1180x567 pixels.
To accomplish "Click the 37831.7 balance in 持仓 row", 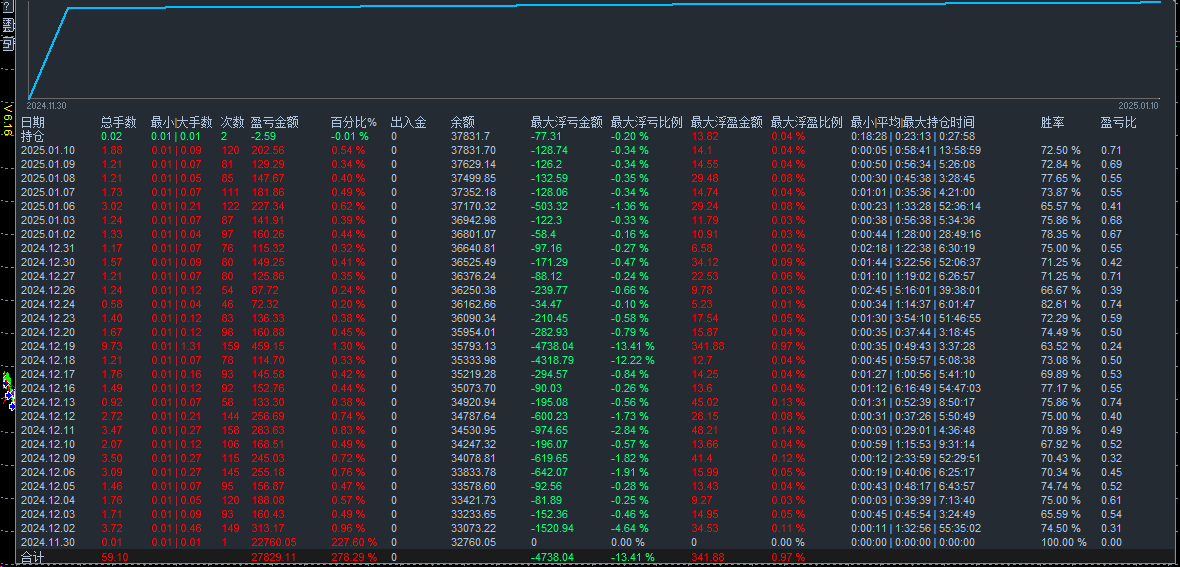I will point(470,136).
